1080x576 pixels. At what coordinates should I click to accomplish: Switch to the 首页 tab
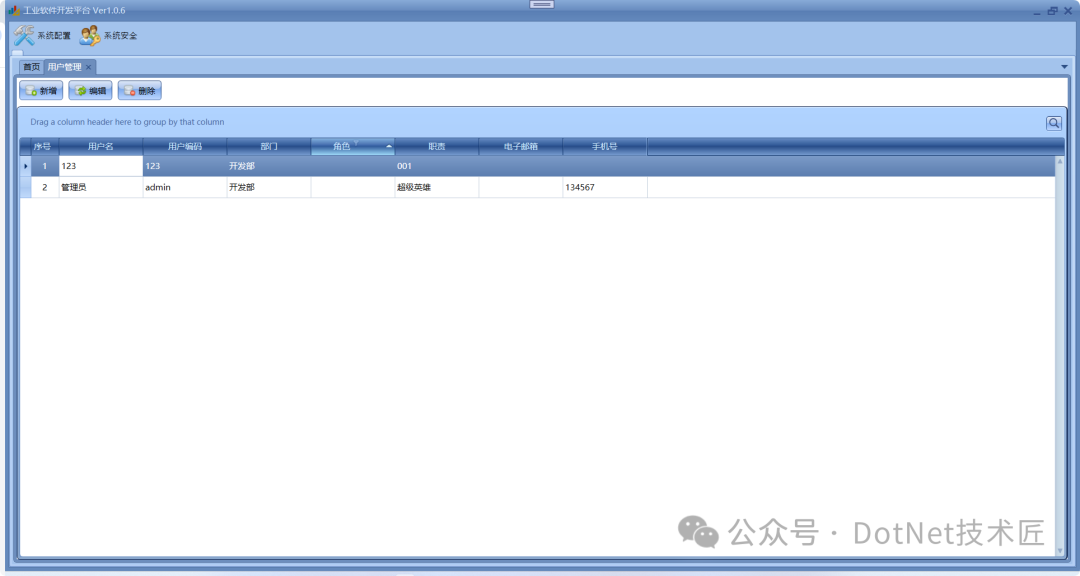point(32,67)
